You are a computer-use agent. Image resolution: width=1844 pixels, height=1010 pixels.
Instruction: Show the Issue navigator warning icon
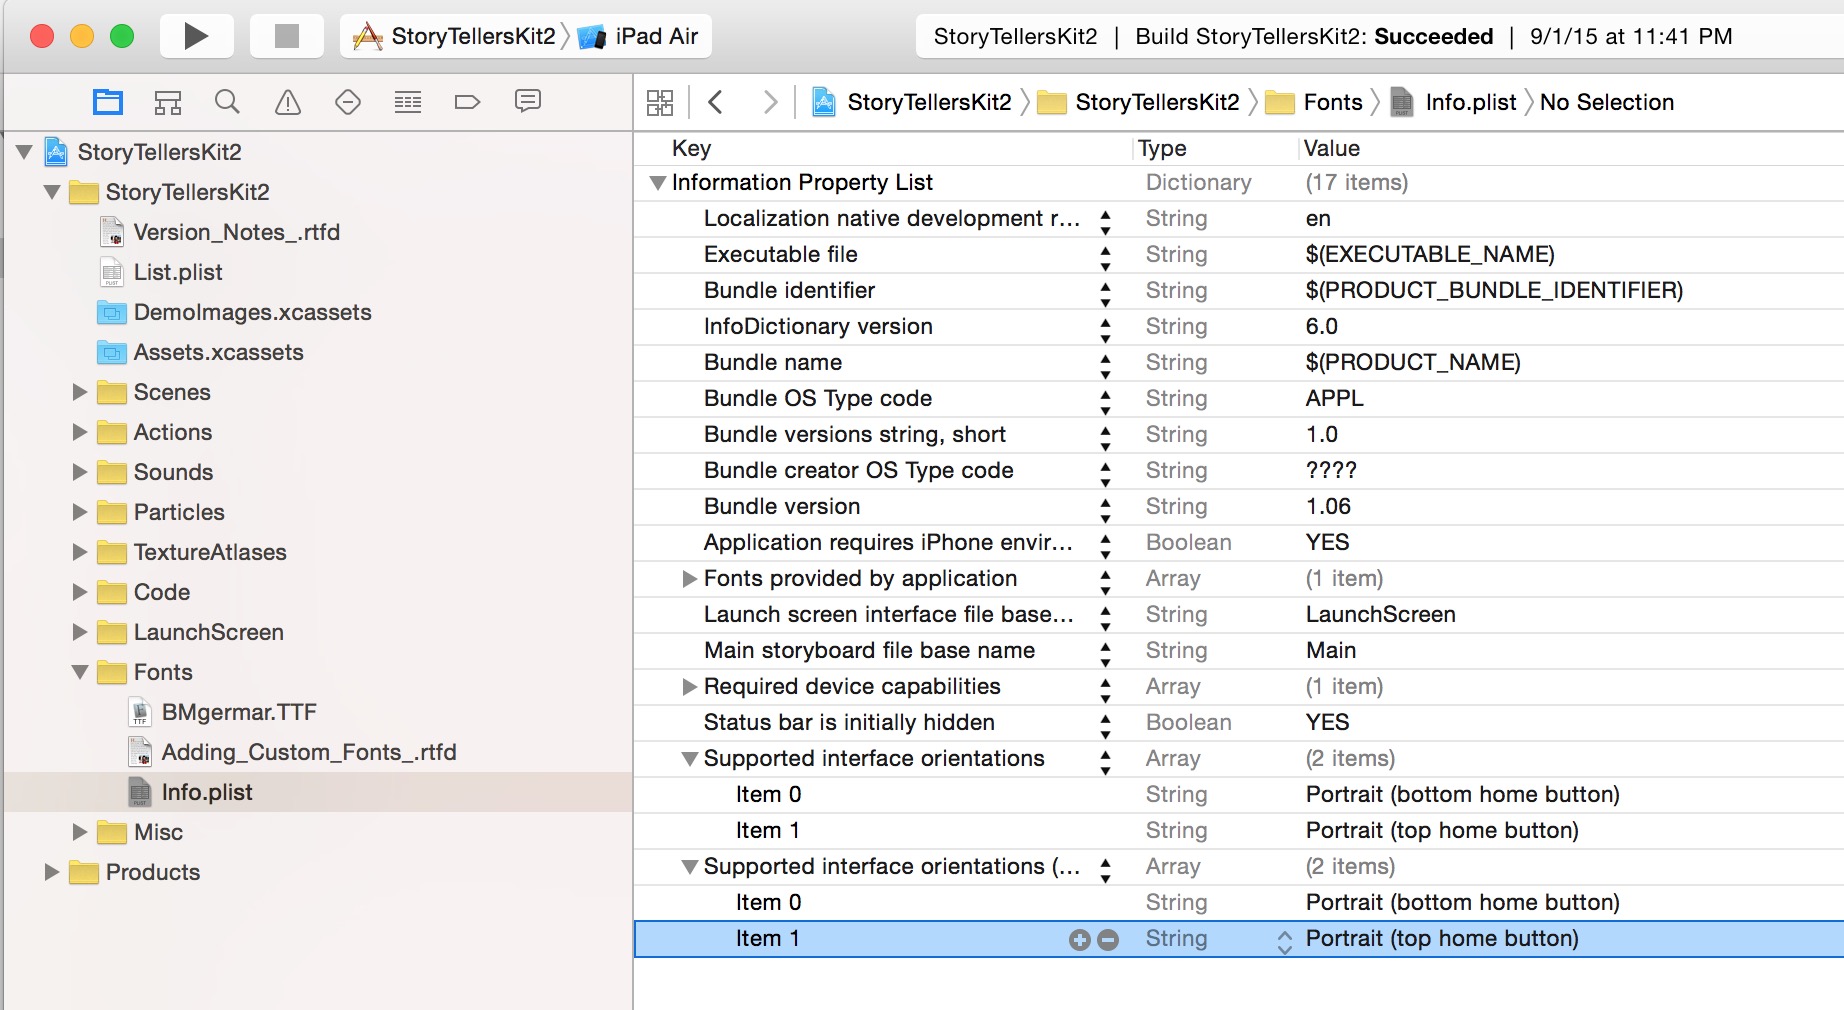287,101
